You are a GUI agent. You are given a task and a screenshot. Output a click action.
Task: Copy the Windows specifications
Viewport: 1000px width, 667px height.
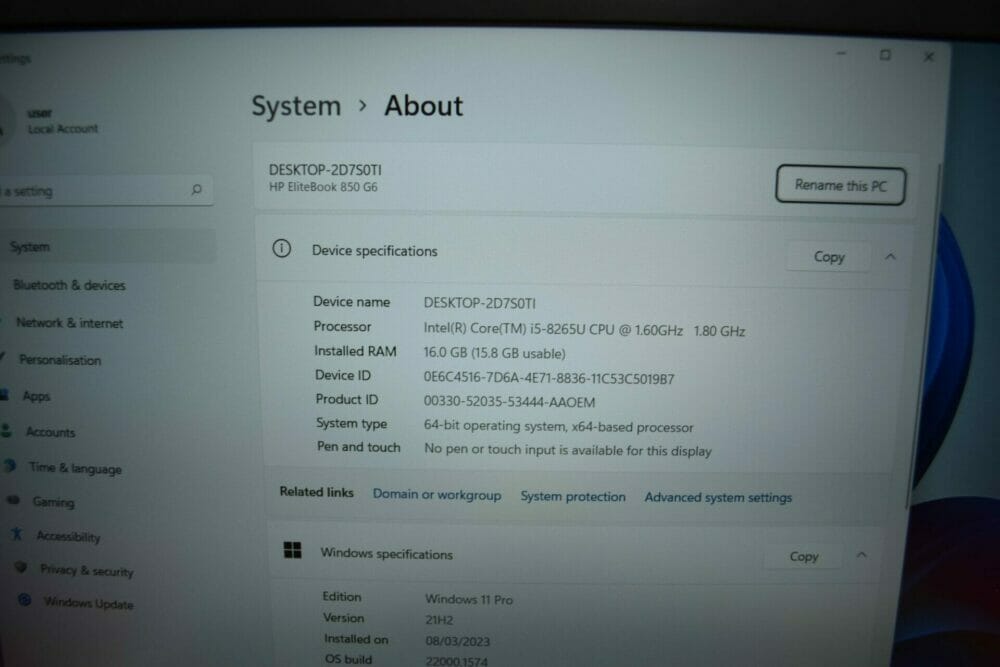tap(804, 556)
